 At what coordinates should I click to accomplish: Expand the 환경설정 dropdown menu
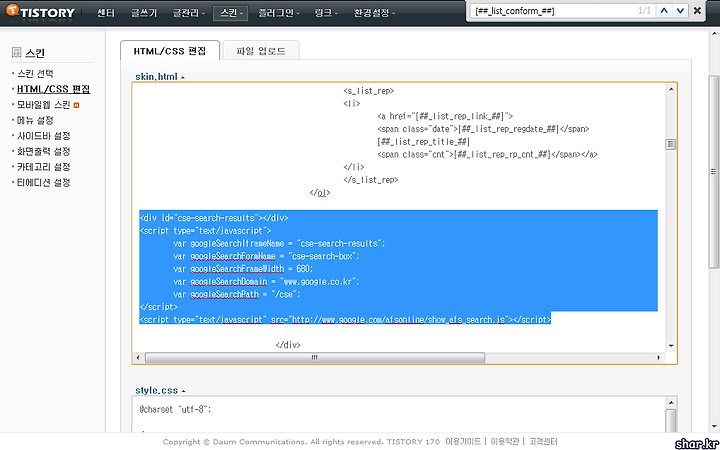coord(374,13)
